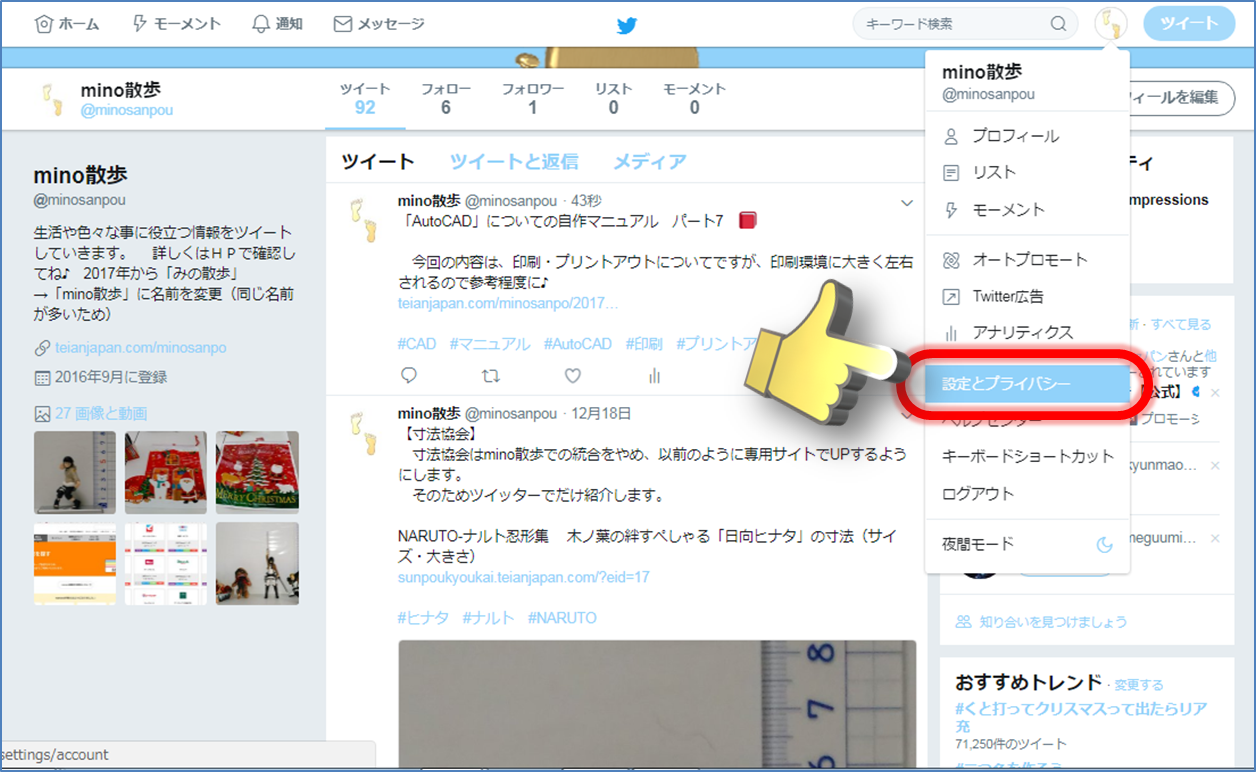Retweet the AutoCAD manual tweet

tap(490, 376)
